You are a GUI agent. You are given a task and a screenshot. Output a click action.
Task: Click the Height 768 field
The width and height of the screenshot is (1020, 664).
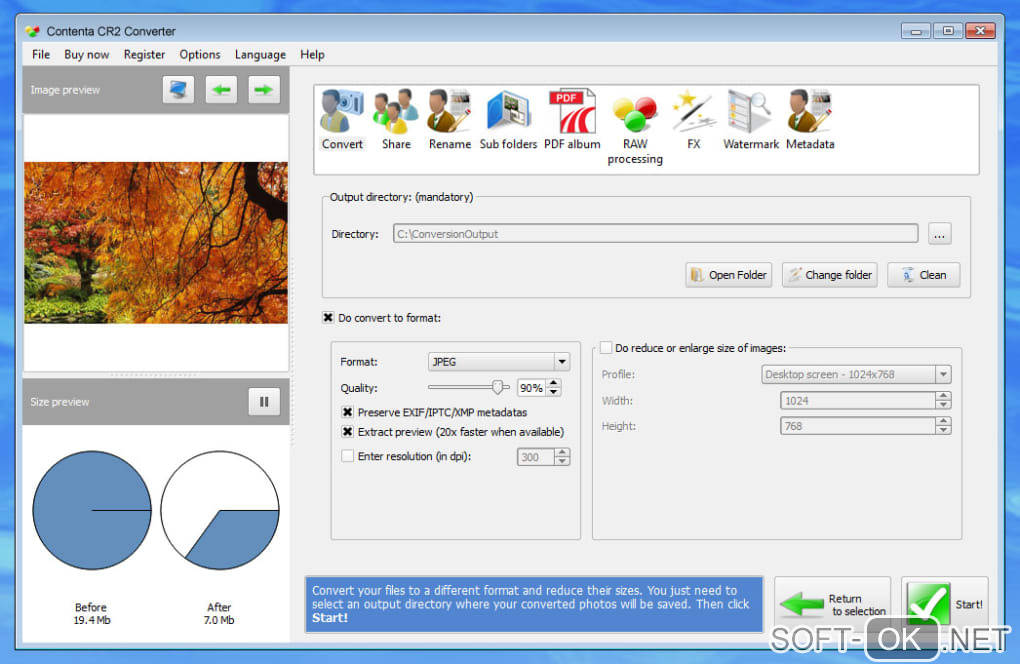tap(858, 426)
